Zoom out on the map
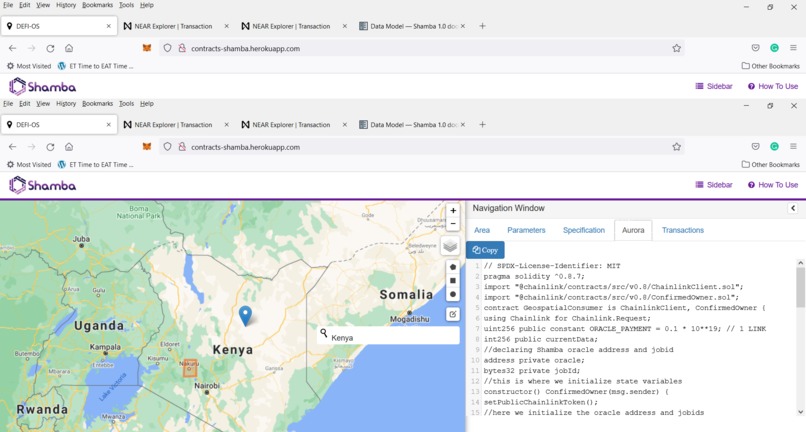 click(x=453, y=224)
